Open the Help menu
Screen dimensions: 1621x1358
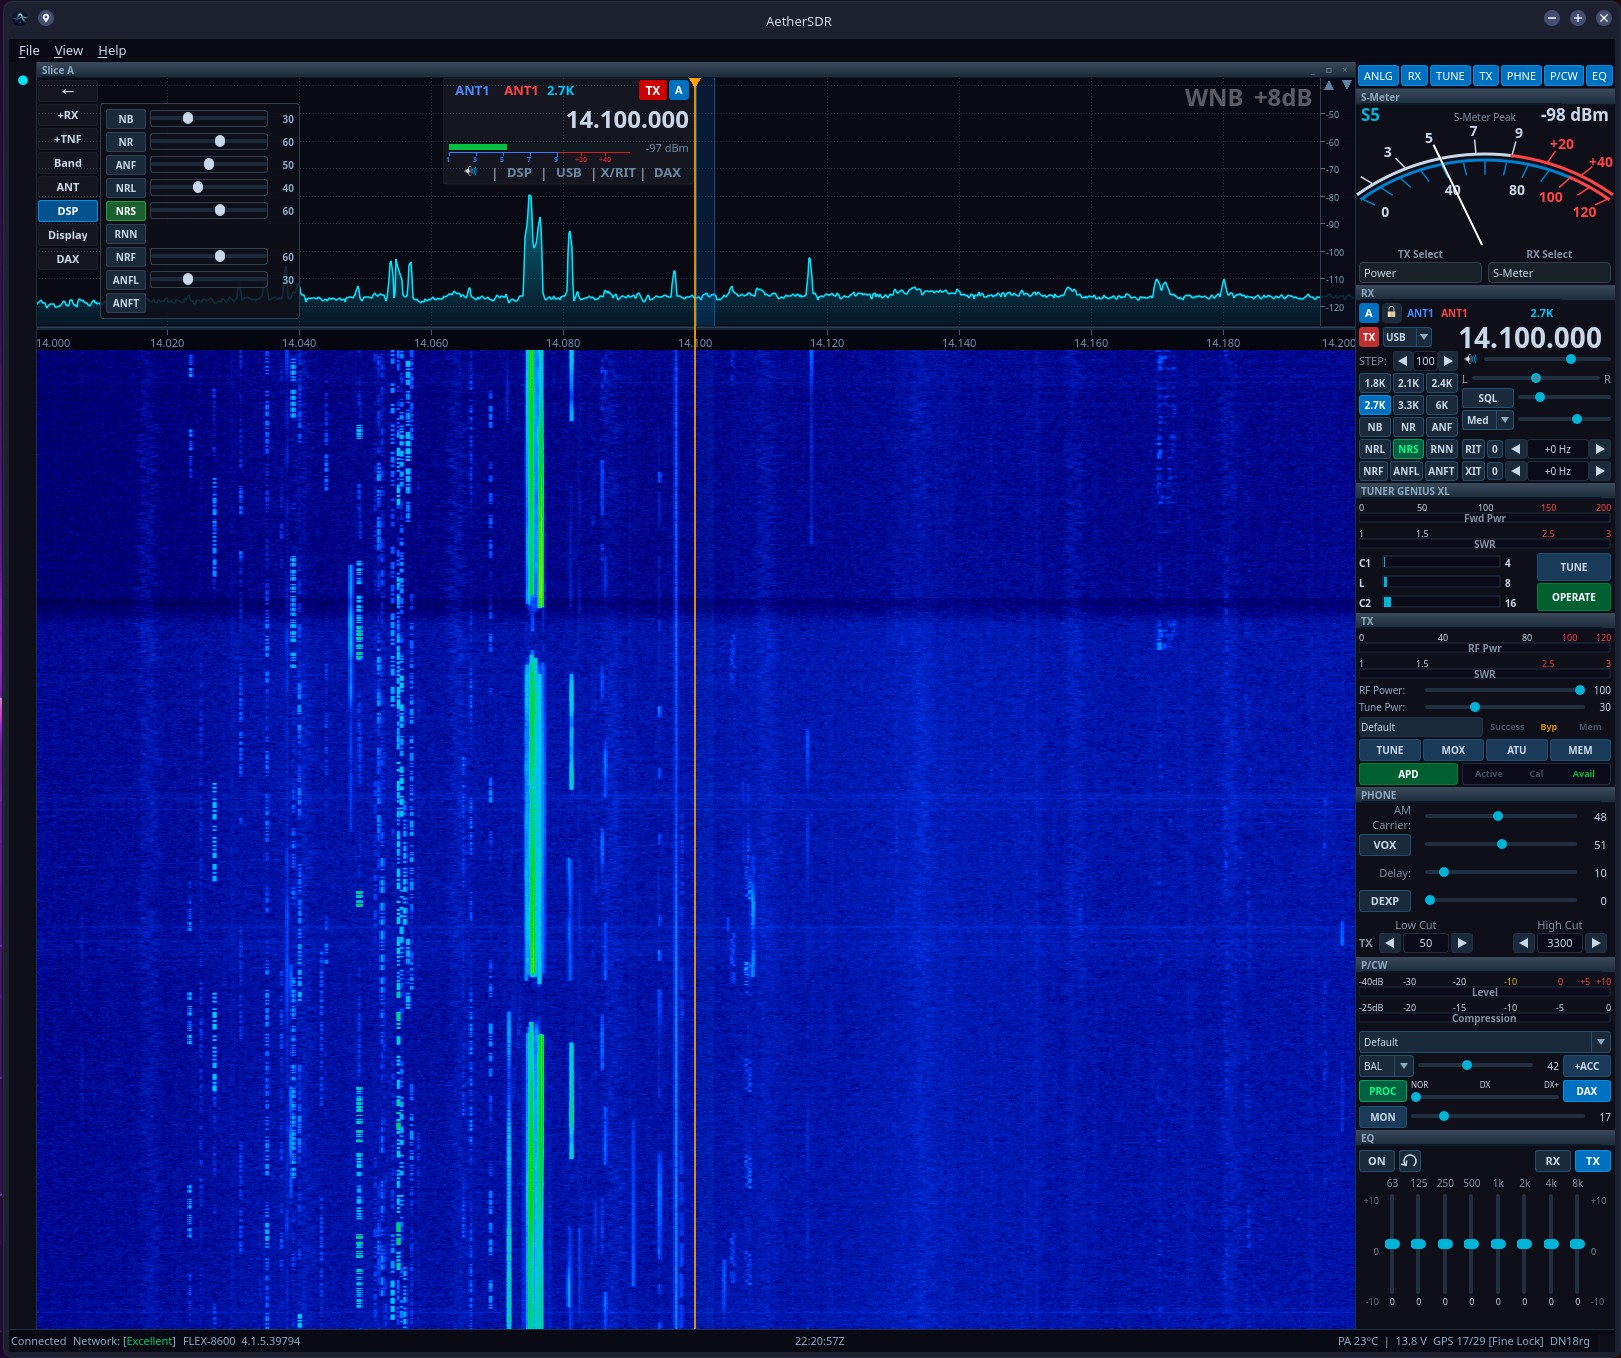pos(112,50)
